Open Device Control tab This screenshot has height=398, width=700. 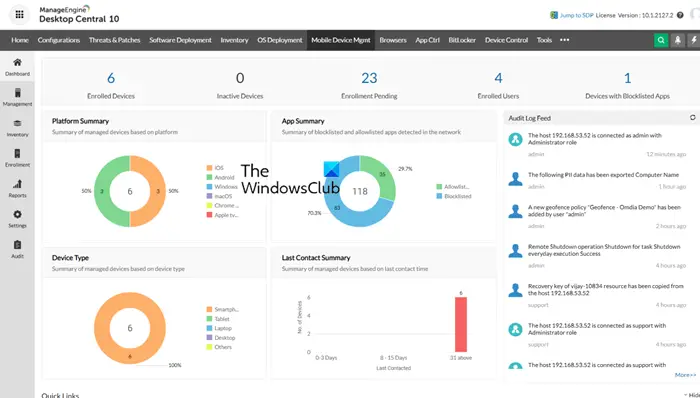[506, 40]
